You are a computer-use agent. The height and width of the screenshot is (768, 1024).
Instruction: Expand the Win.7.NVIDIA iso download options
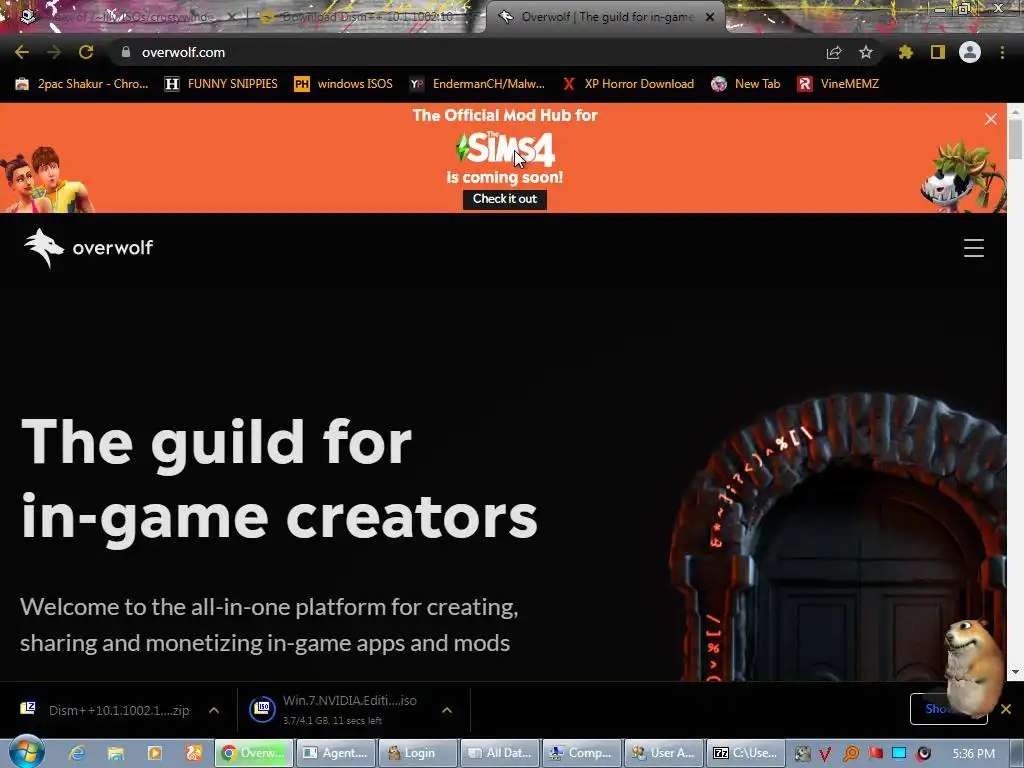447,710
